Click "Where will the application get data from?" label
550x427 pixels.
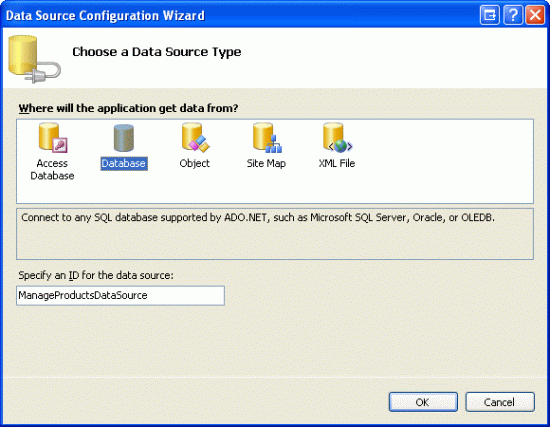click(128, 108)
